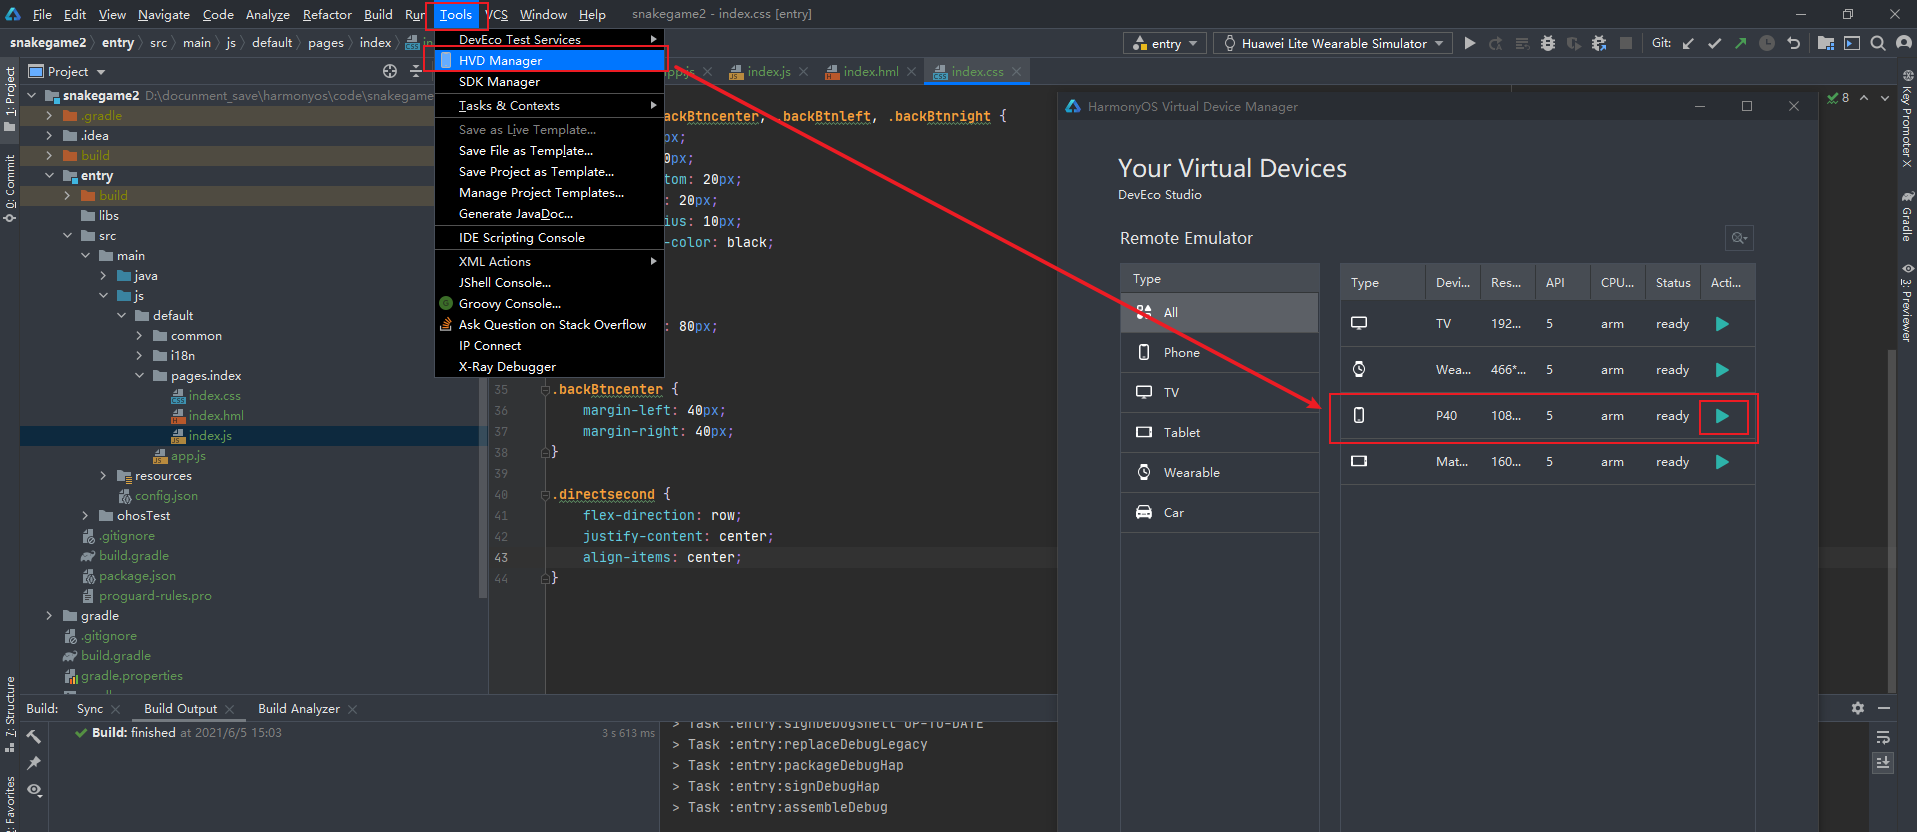Collapse the snakegame2 root folder
Viewport: 1917px width, 832px height.
[x=31, y=95]
